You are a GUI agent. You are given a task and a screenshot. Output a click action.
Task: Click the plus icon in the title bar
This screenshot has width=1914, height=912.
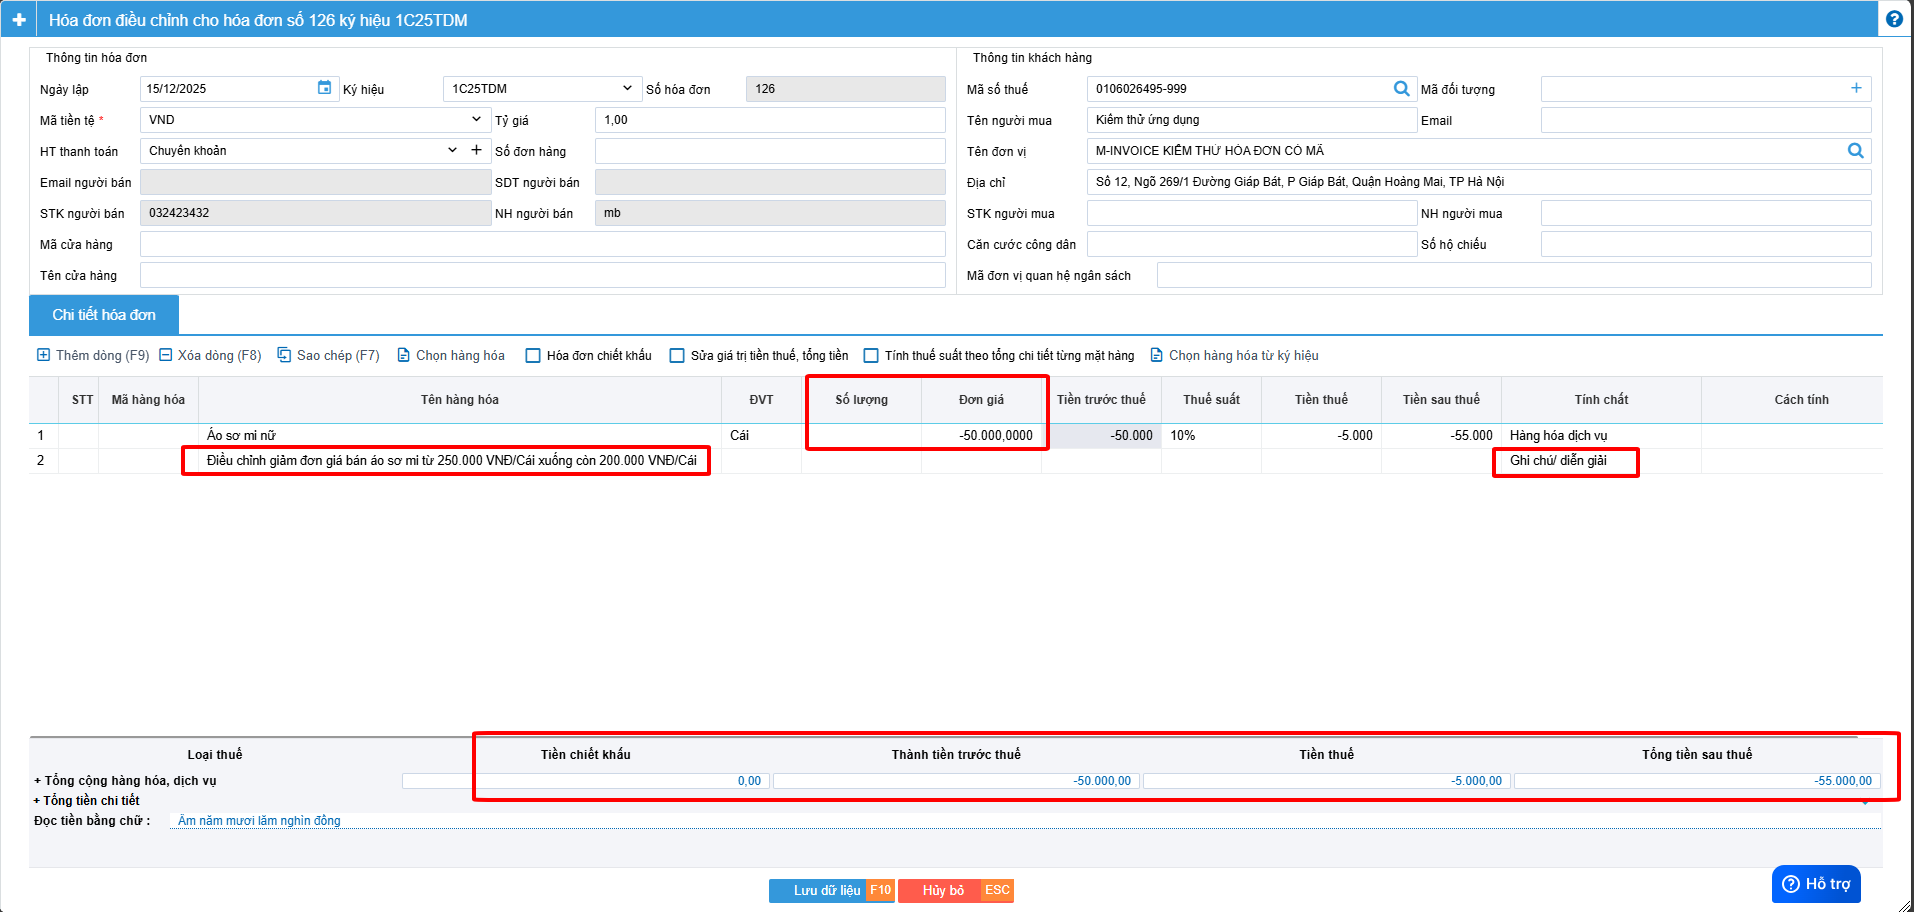[x=19, y=20]
